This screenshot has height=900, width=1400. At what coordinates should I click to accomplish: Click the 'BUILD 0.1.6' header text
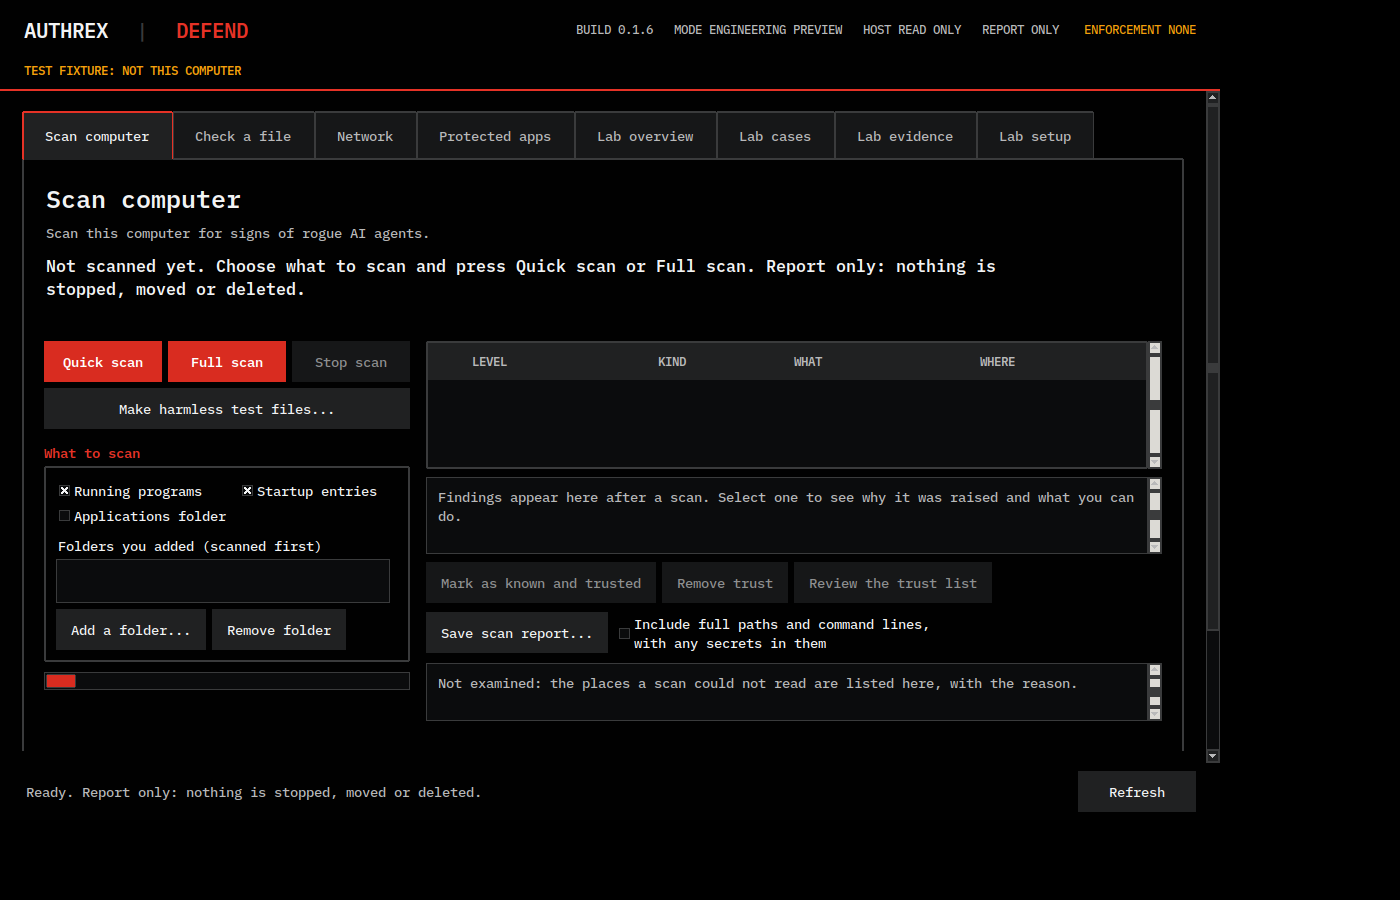pos(614,30)
